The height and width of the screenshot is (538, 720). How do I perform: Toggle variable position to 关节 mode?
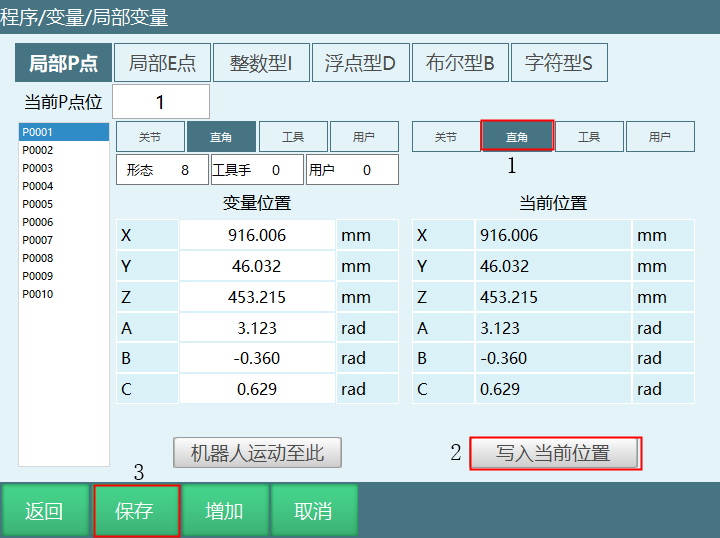pos(149,137)
